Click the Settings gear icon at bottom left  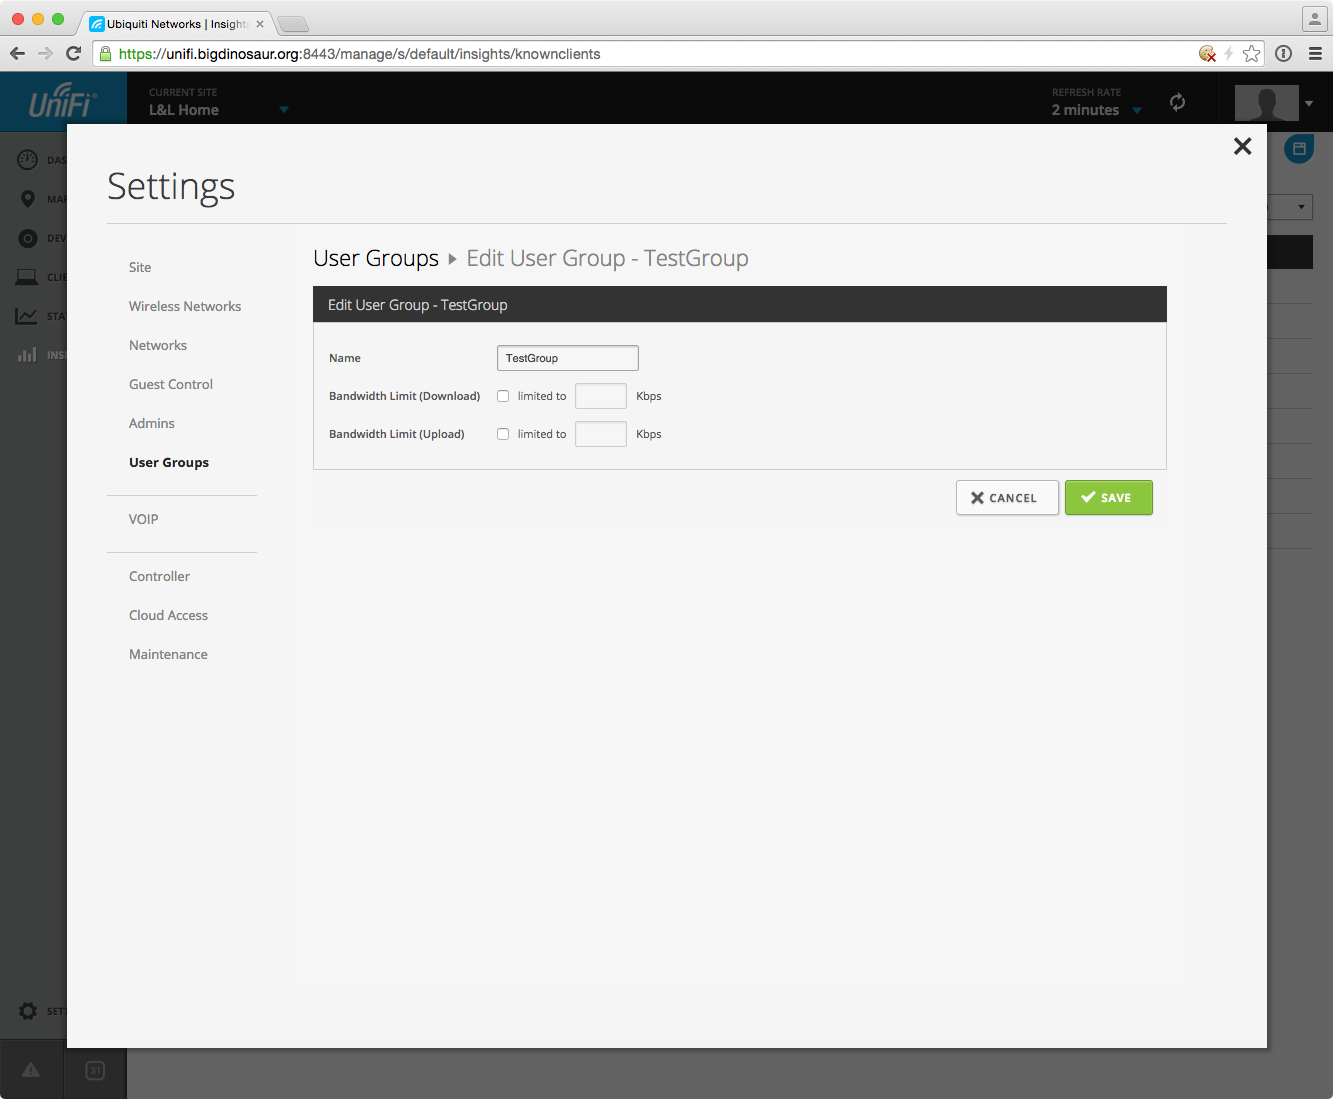(28, 1011)
